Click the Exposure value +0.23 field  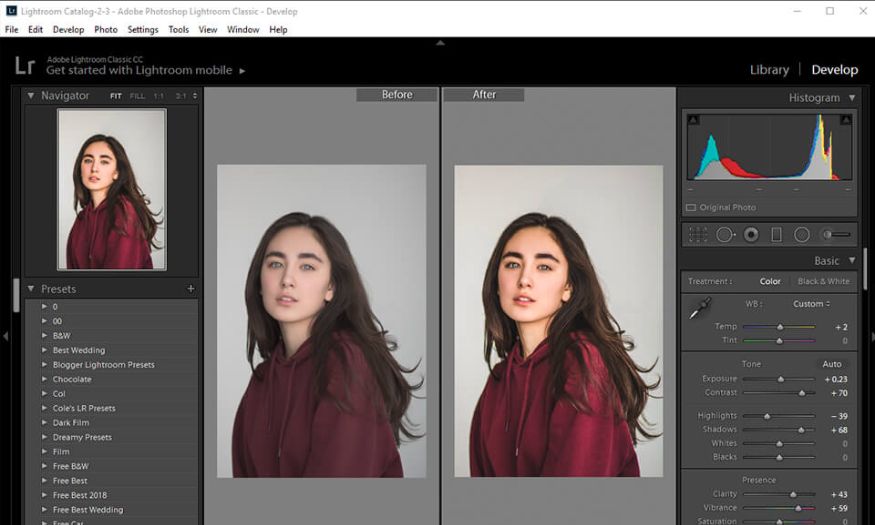[x=836, y=379]
